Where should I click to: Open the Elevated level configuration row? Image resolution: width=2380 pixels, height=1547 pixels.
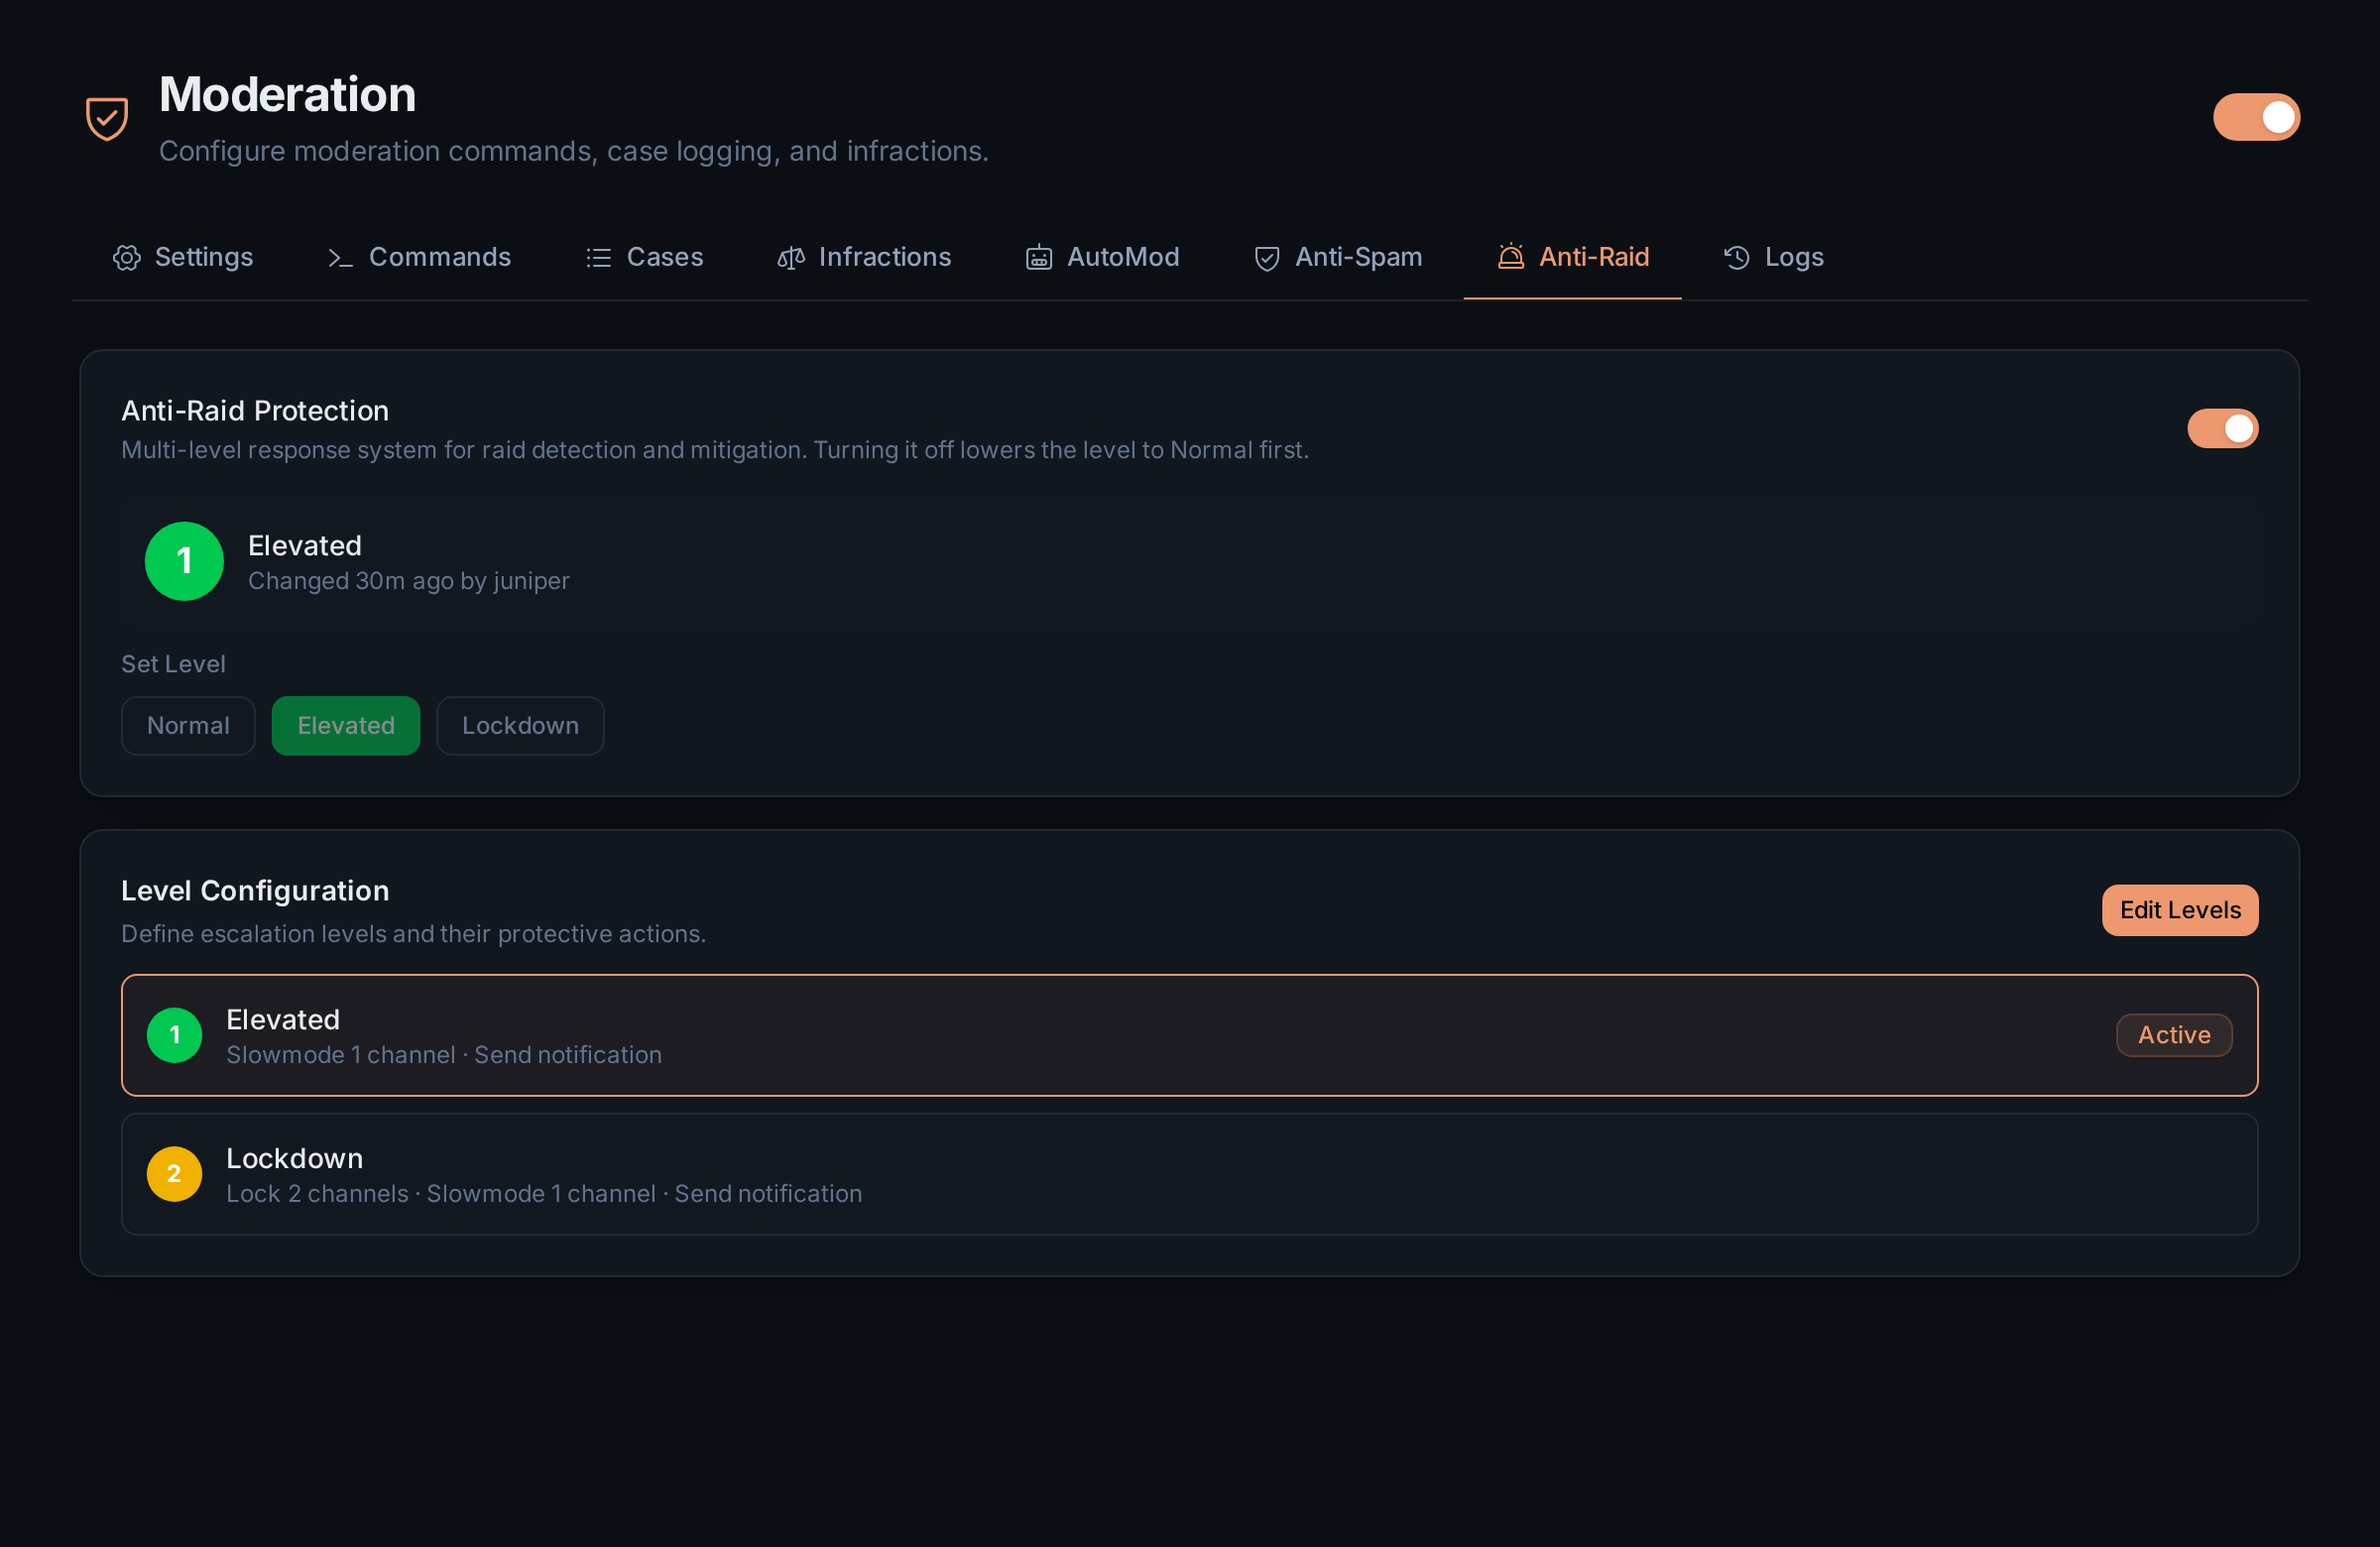(1189, 1035)
